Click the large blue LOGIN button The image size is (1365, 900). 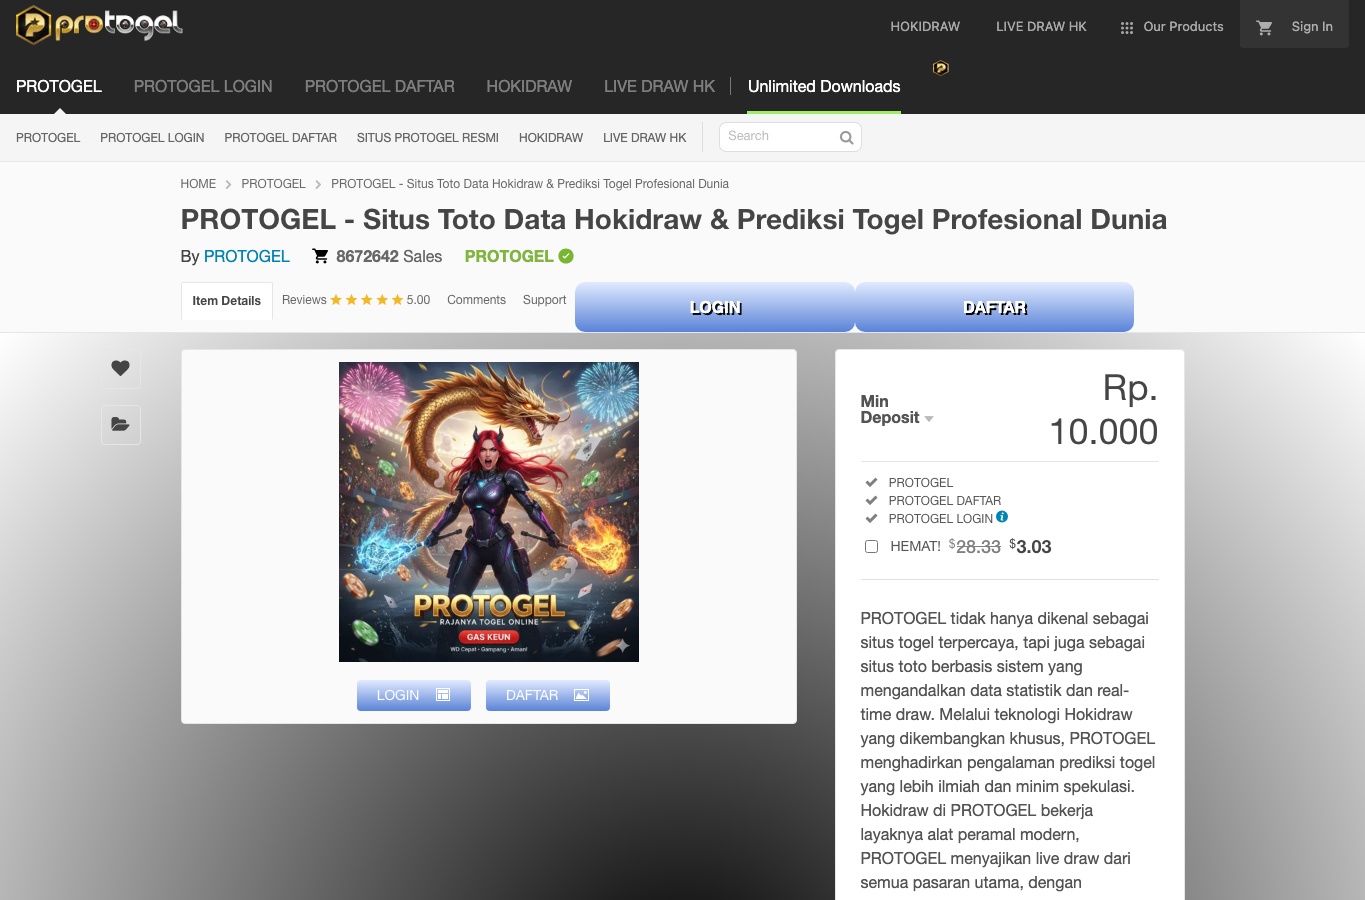[x=715, y=307]
